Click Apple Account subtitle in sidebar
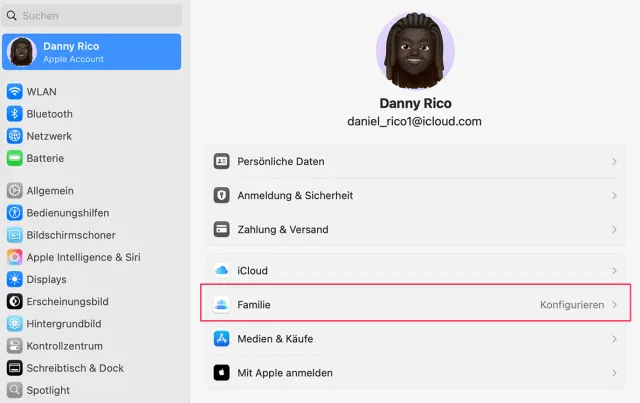This screenshot has width=640, height=403. 73,59
